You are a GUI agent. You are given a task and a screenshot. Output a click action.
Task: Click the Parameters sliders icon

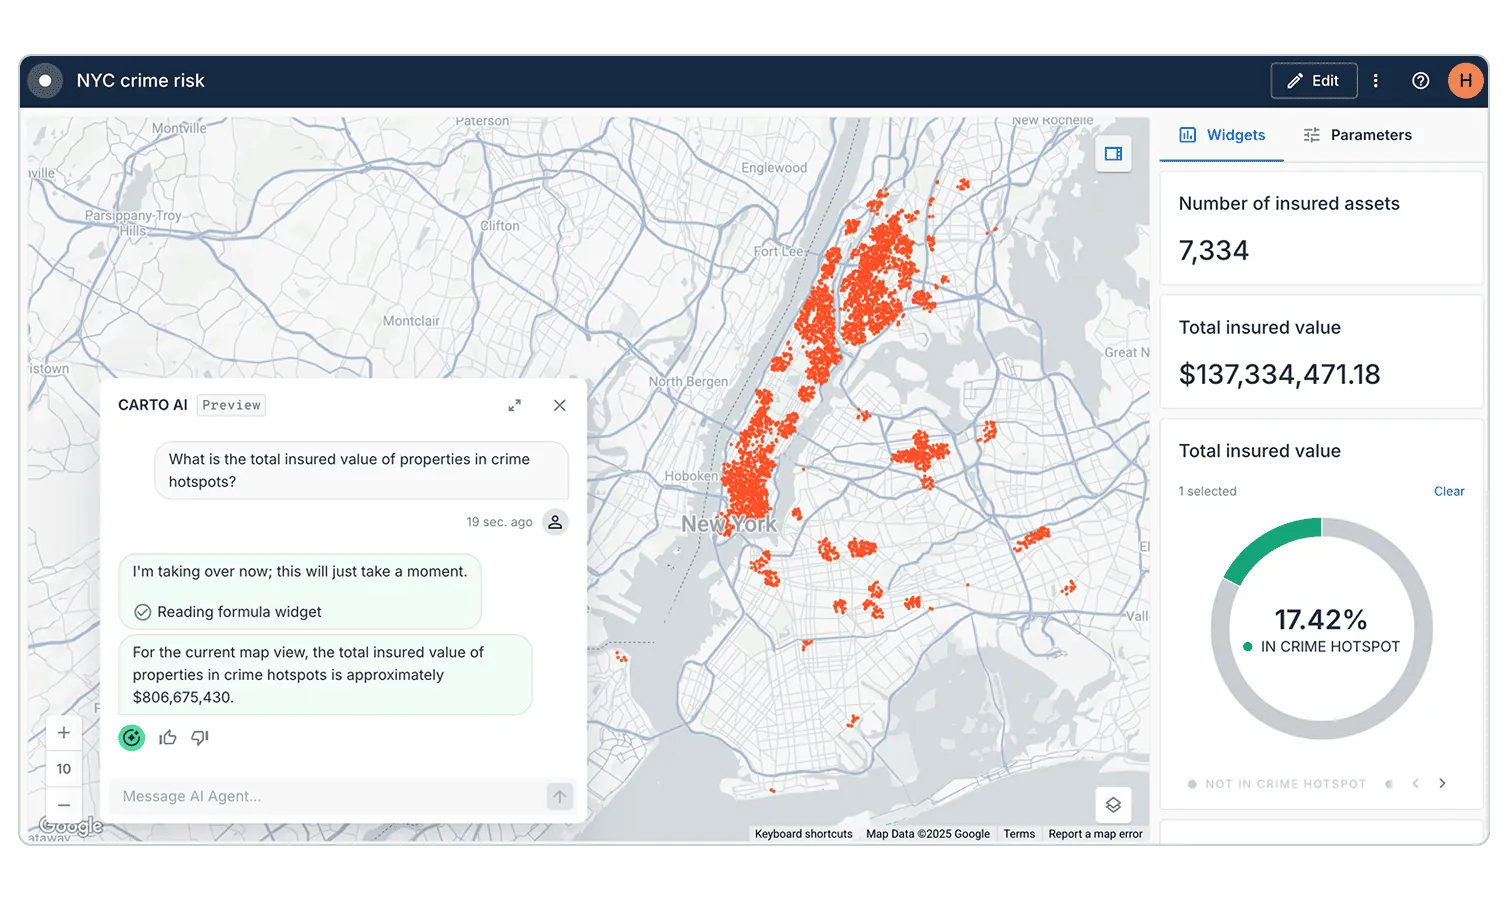point(1311,134)
